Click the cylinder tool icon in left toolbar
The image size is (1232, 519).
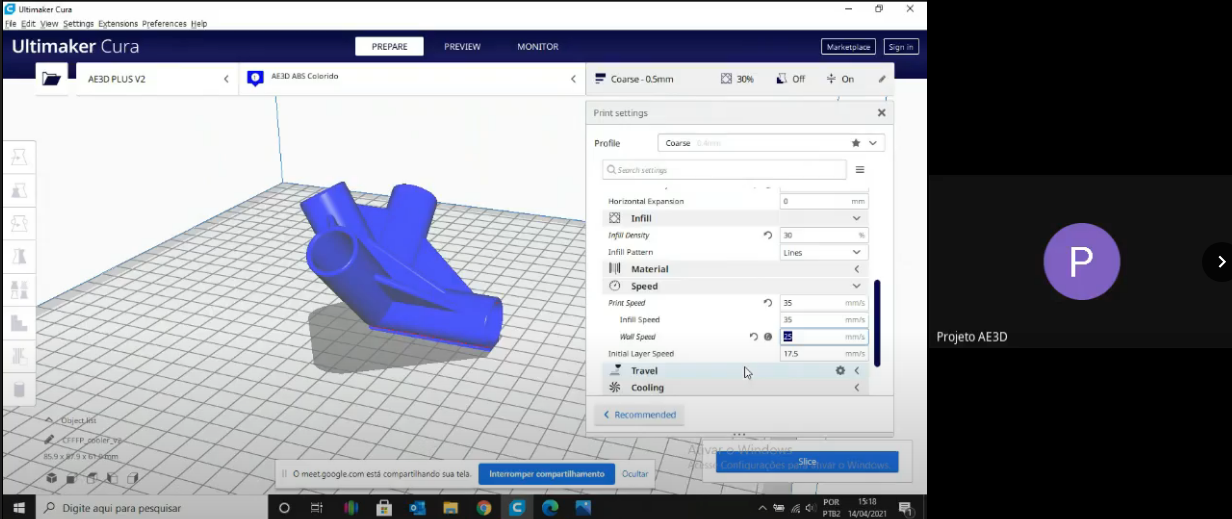(x=19, y=389)
